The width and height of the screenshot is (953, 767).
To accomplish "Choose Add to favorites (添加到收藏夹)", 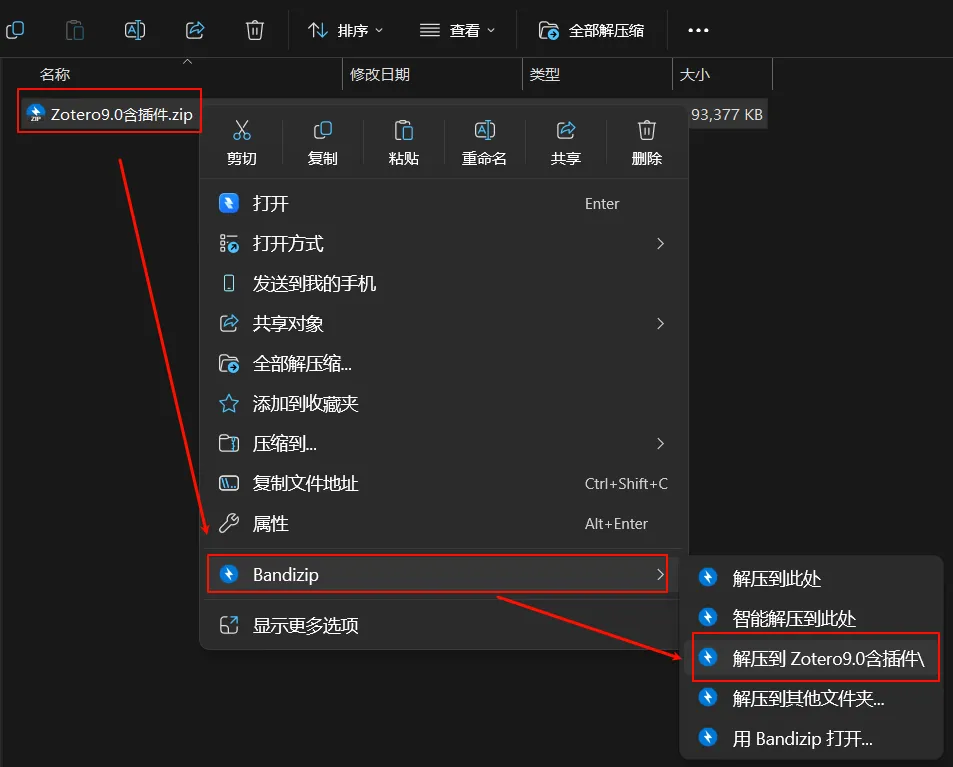I will pyautogui.click(x=444, y=404).
